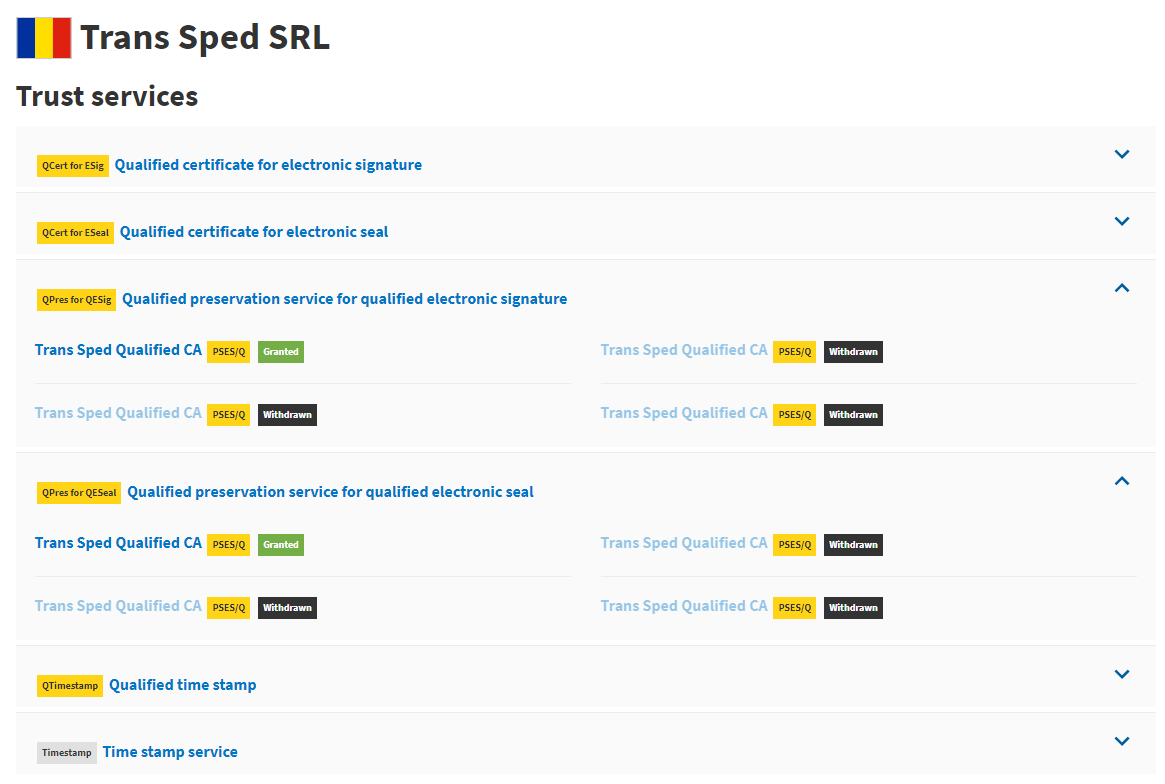Collapse the QPres for QESig section chevron
This screenshot has height=784, width=1165.
[1122, 288]
